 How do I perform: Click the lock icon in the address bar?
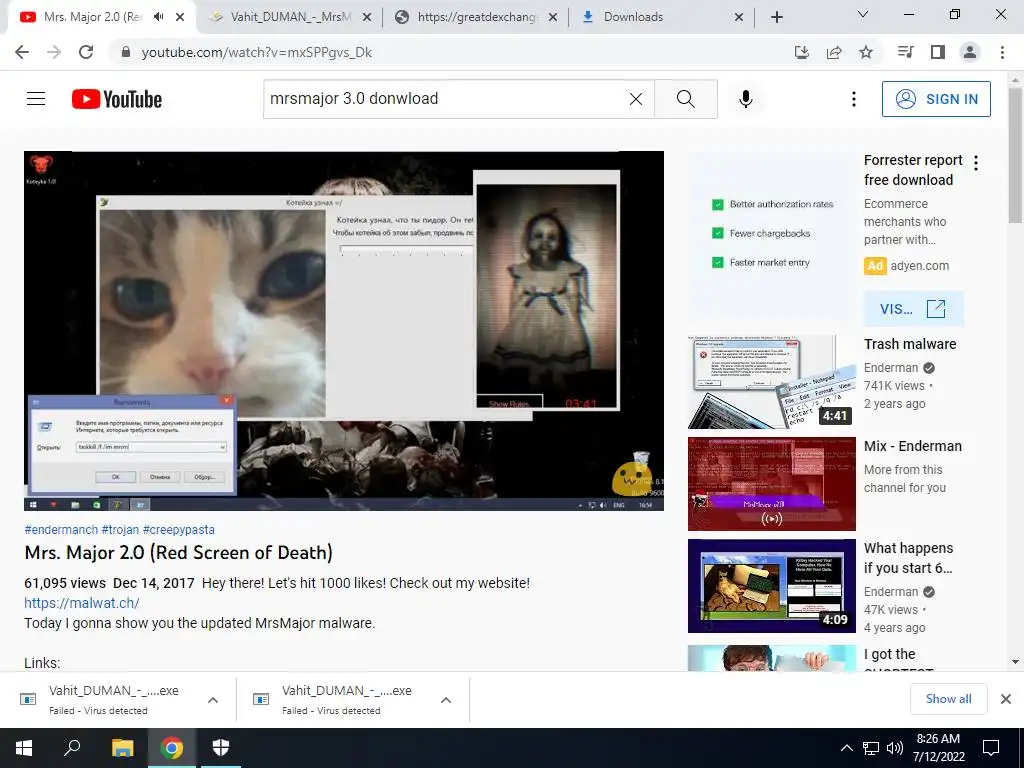126,52
